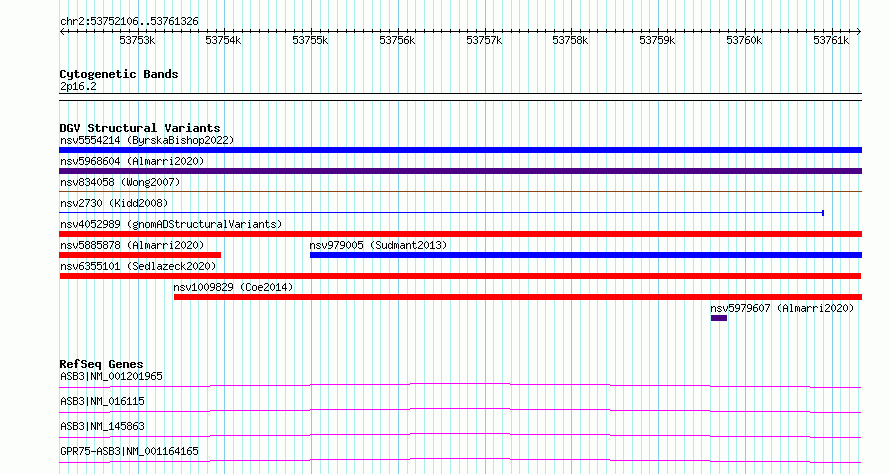The image size is (890, 474).
Task: Click the DGV Structural Variants track title
Action: coord(140,128)
